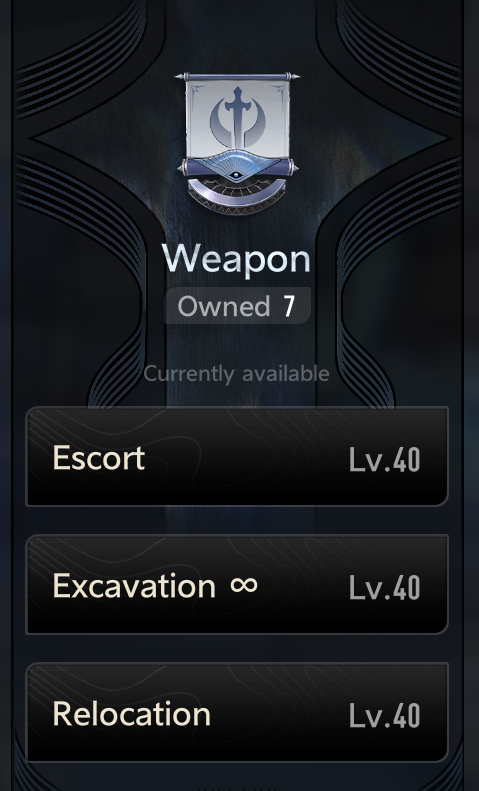Open the Excavation mission entry
This screenshot has width=479, height=791.
point(237,585)
